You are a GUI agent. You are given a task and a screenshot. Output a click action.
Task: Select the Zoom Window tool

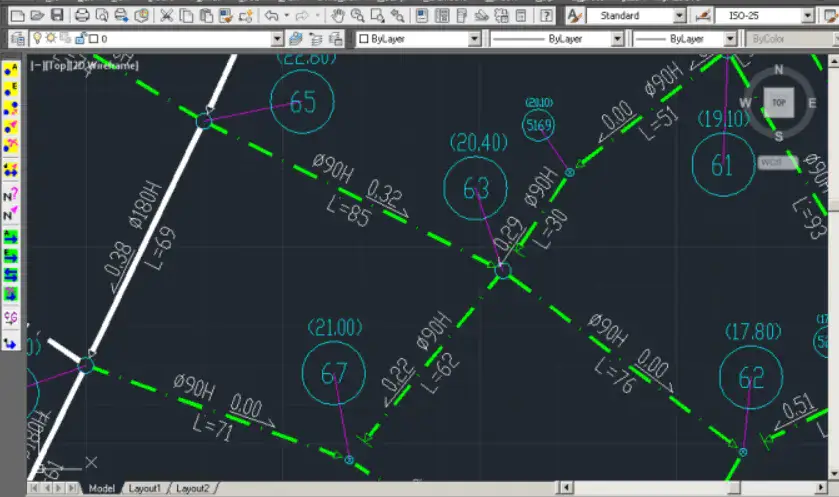pyautogui.click(x=377, y=16)
